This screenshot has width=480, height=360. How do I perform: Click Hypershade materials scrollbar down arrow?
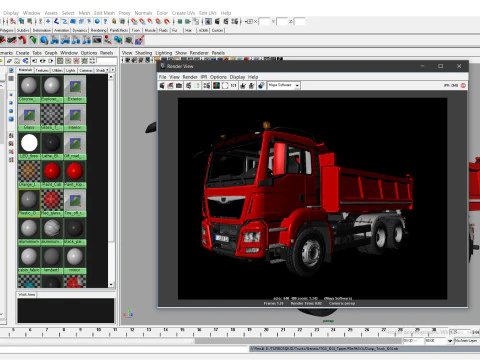pyautogui.click(x=111, y=285)
